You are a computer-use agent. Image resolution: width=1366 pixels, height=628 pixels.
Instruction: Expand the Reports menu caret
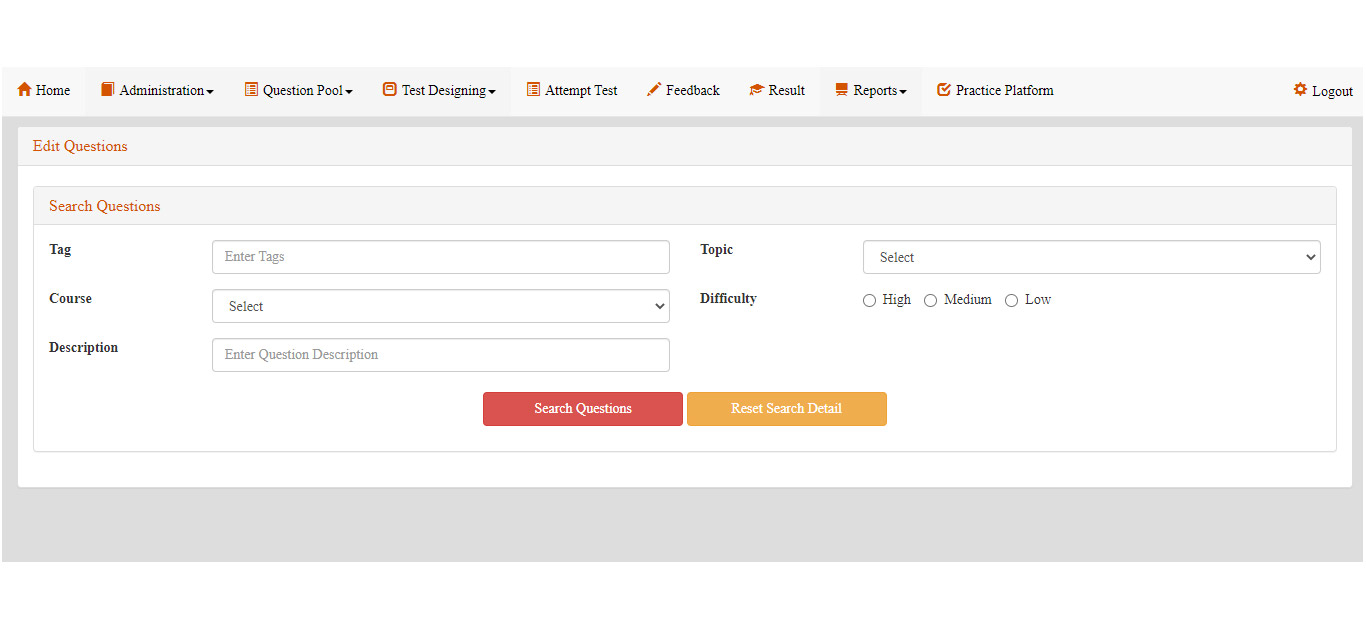[x=903, y=92]
